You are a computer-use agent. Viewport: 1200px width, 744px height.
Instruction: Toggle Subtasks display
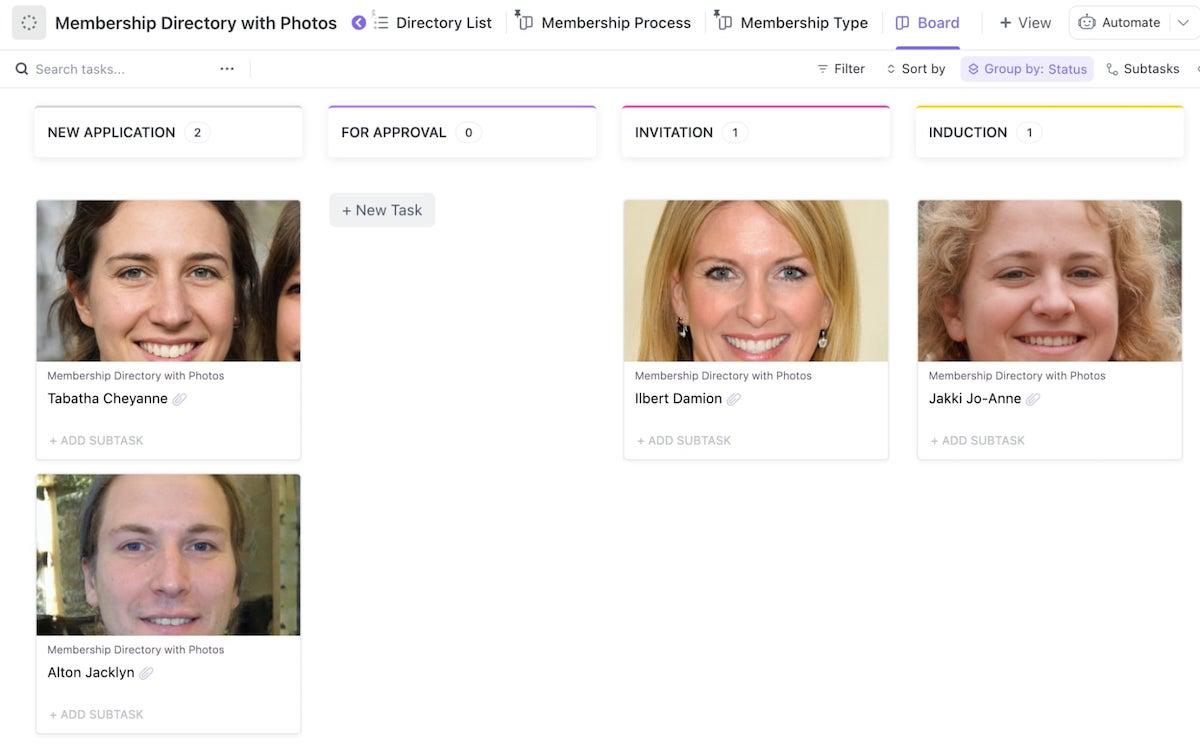click(x=1142, y=69)
